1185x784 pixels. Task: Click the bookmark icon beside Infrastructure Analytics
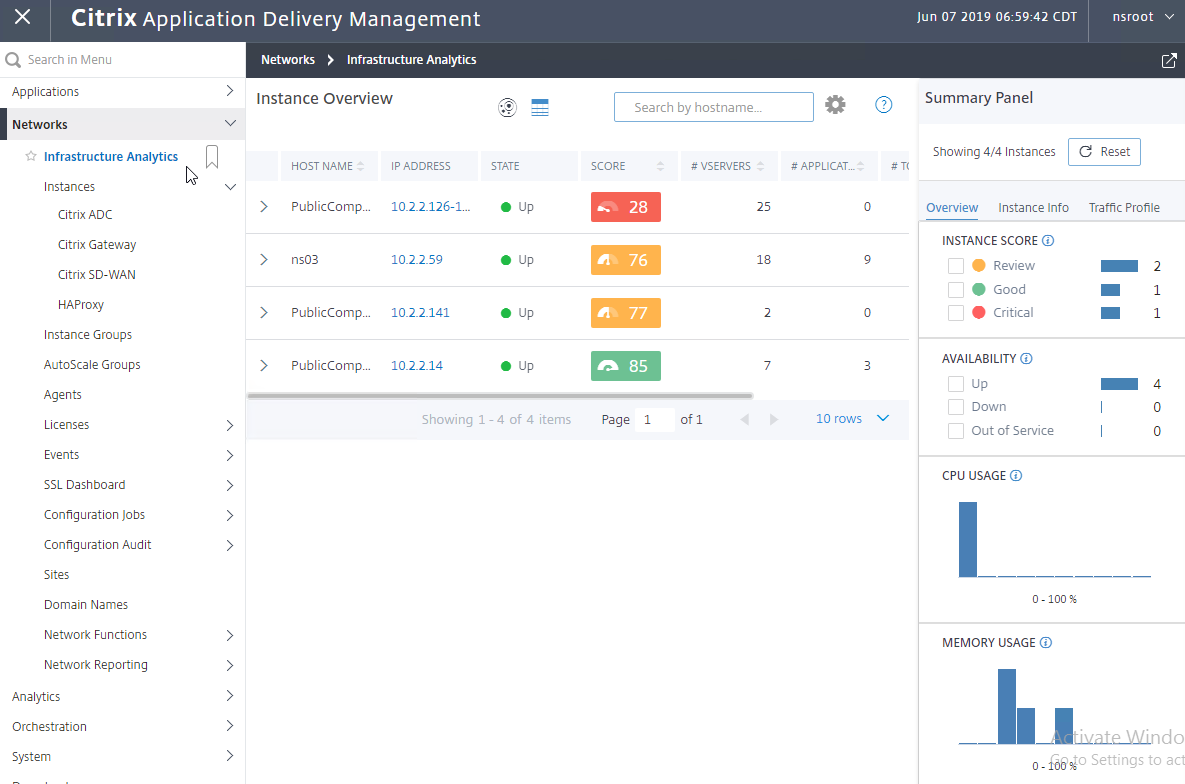coord(212,156)
